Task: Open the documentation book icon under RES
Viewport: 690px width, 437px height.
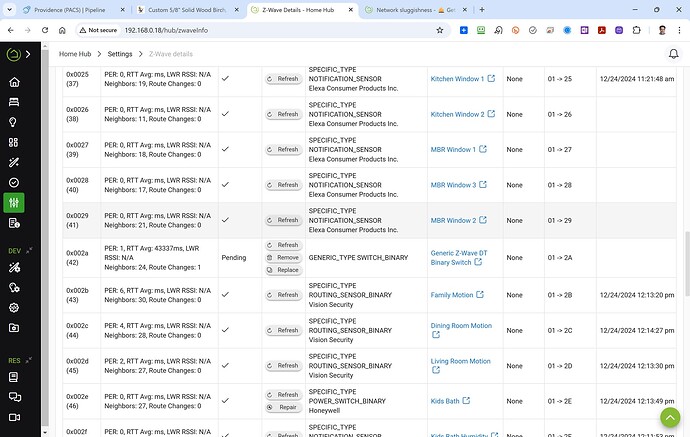Action: pyautogui.click(x=14, y=377)
